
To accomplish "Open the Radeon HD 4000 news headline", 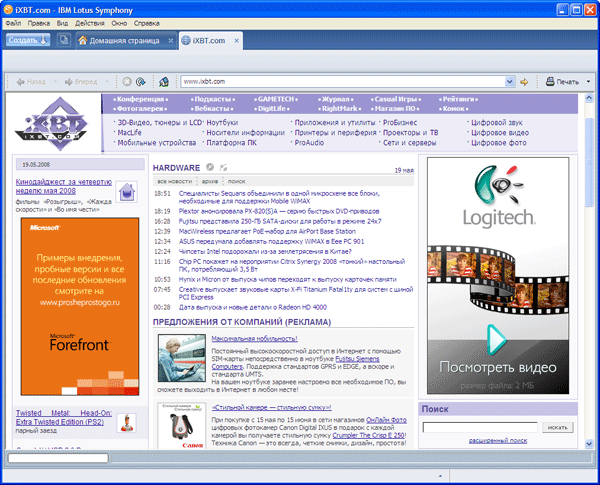I will click(x=253, y=307).
